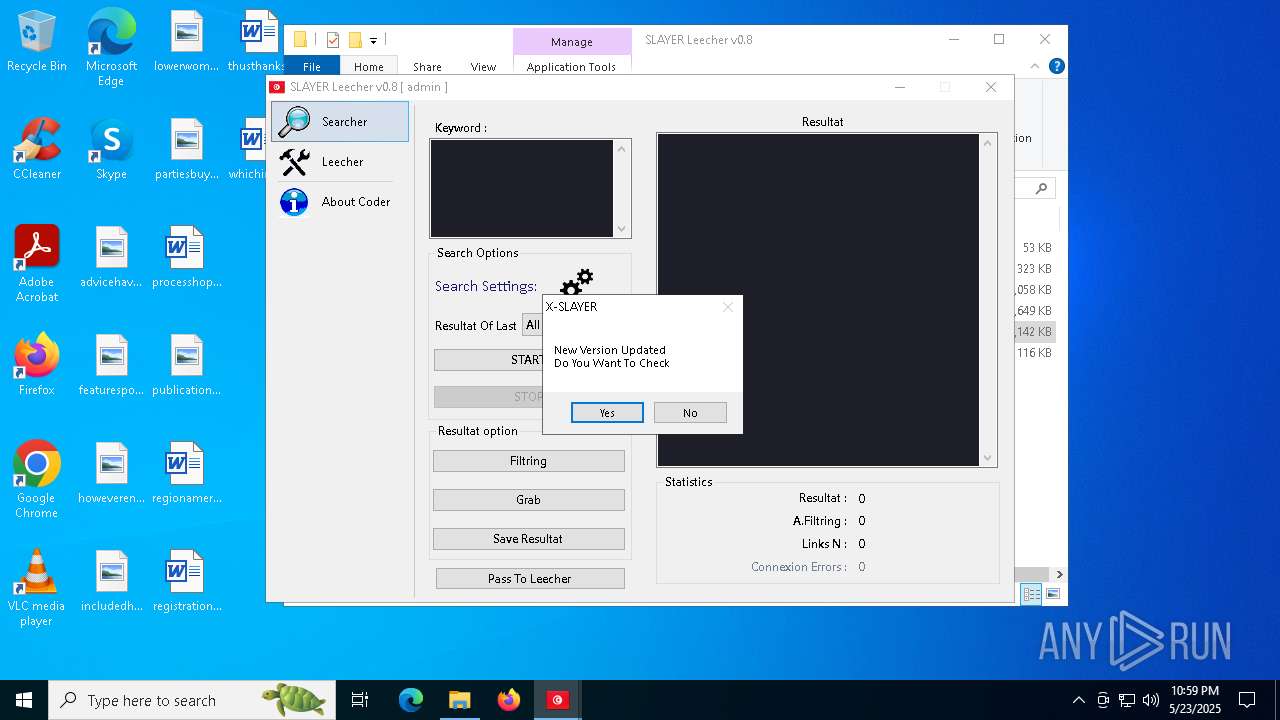Open the Resultat Of Last dropdown
Image resolution: width=1280 pixels, height=720 pixels.
533,325
